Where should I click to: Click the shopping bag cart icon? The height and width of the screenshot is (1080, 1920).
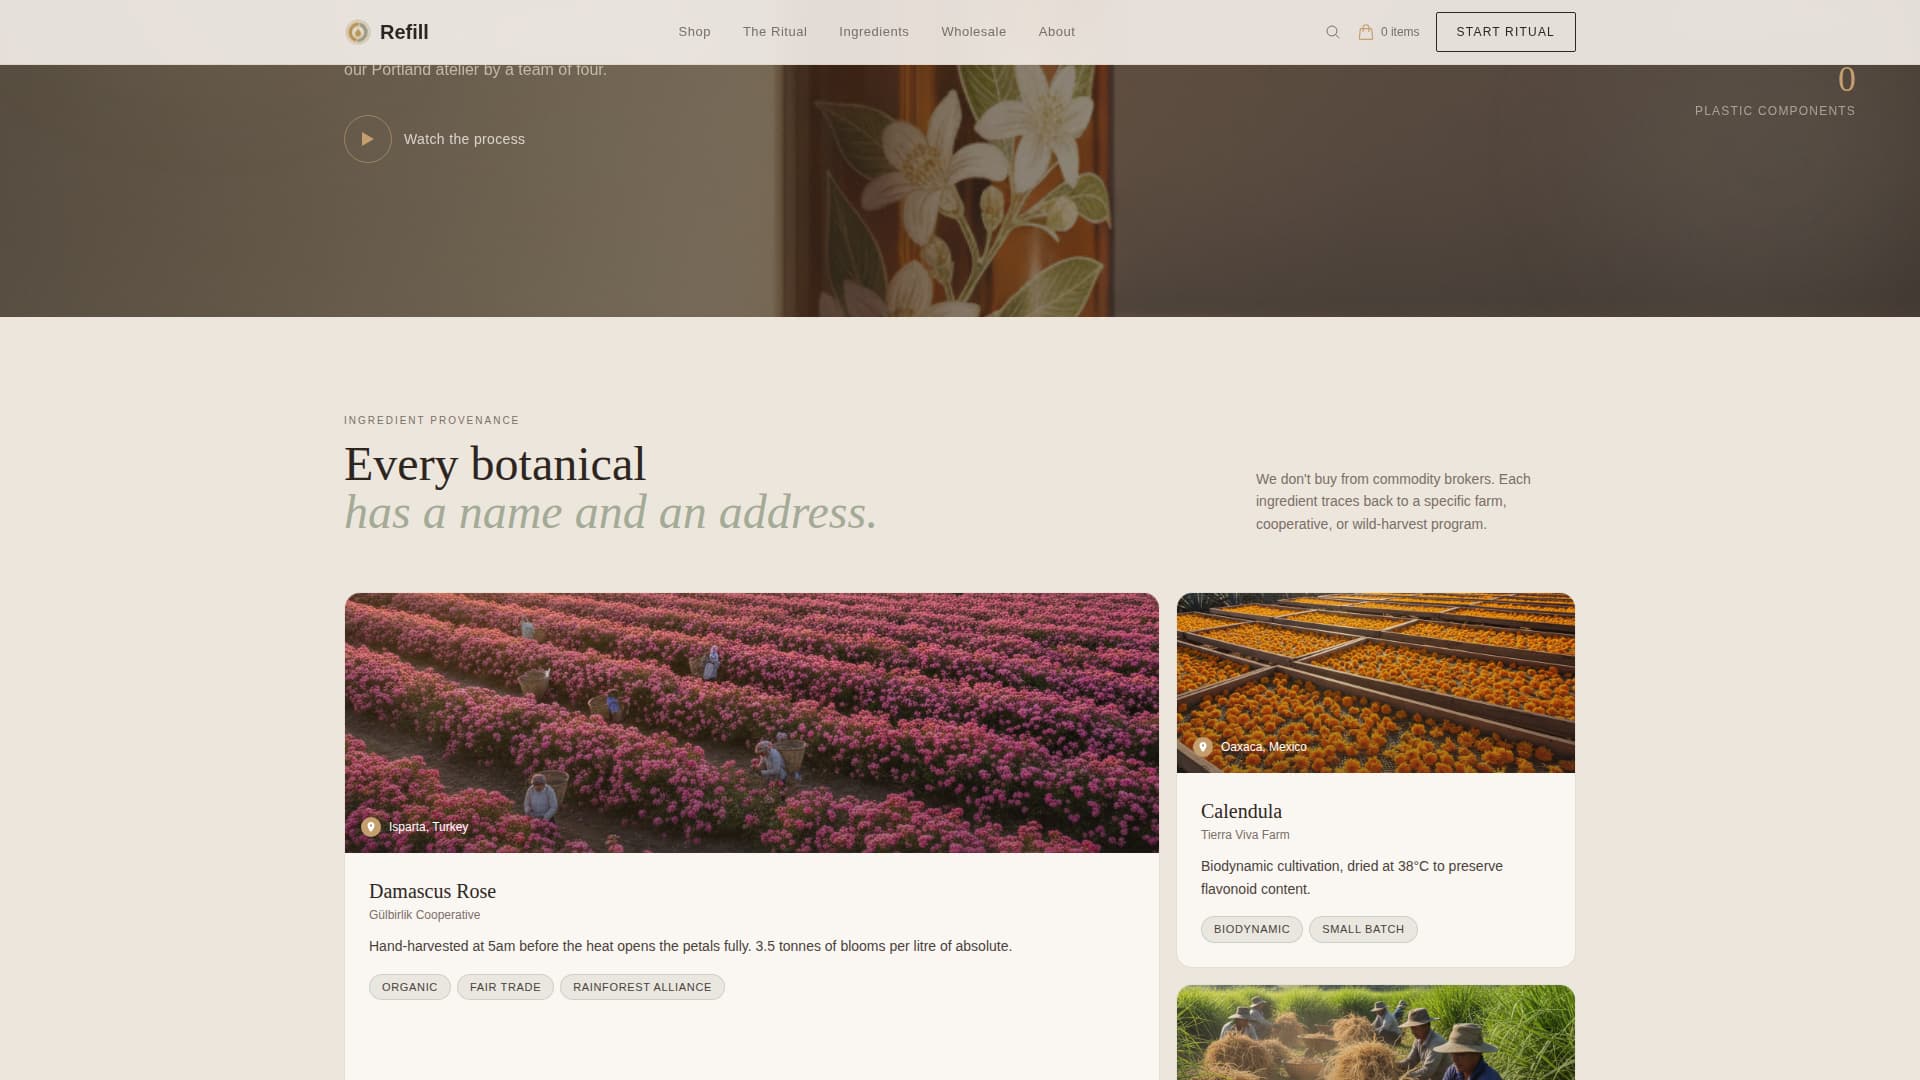(x=1366, y=31)
